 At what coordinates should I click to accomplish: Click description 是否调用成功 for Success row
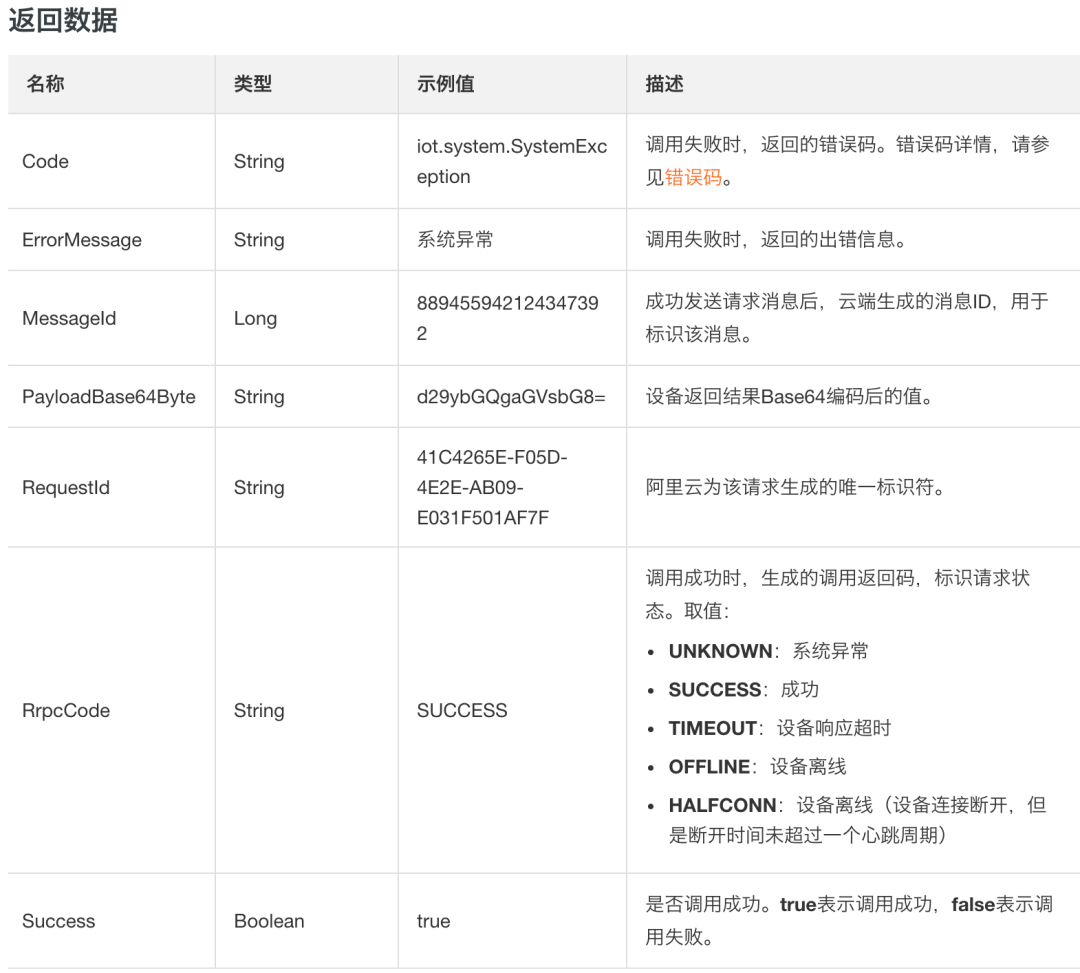pos(849,921)
